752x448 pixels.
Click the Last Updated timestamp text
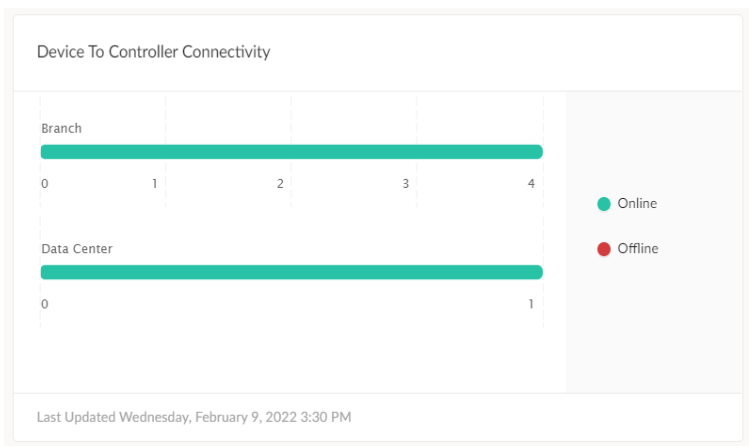tap(194, 416)
